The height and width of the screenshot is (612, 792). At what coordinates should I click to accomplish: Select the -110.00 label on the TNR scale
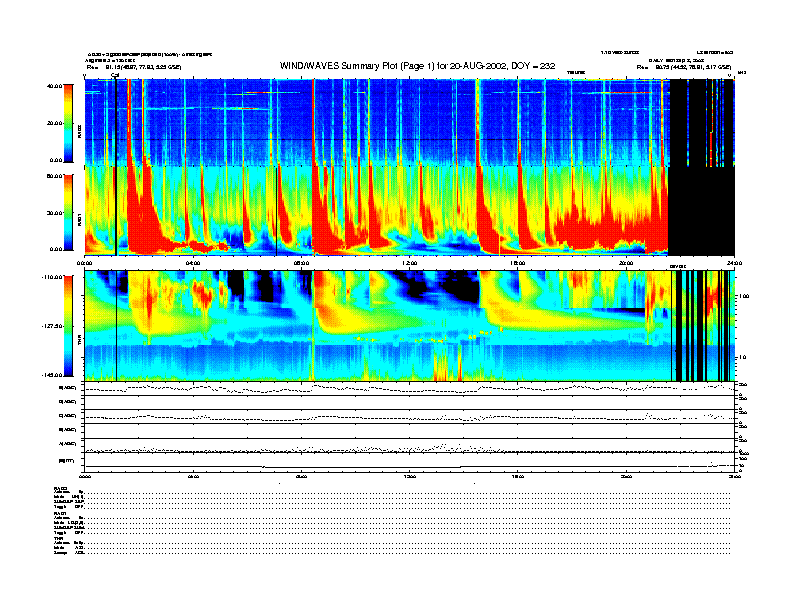52,277
